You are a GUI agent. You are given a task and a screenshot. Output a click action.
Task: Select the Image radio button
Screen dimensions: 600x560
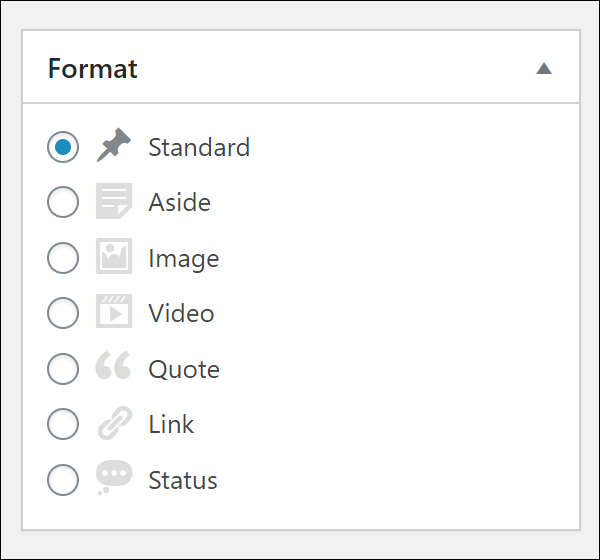(63, 258)
